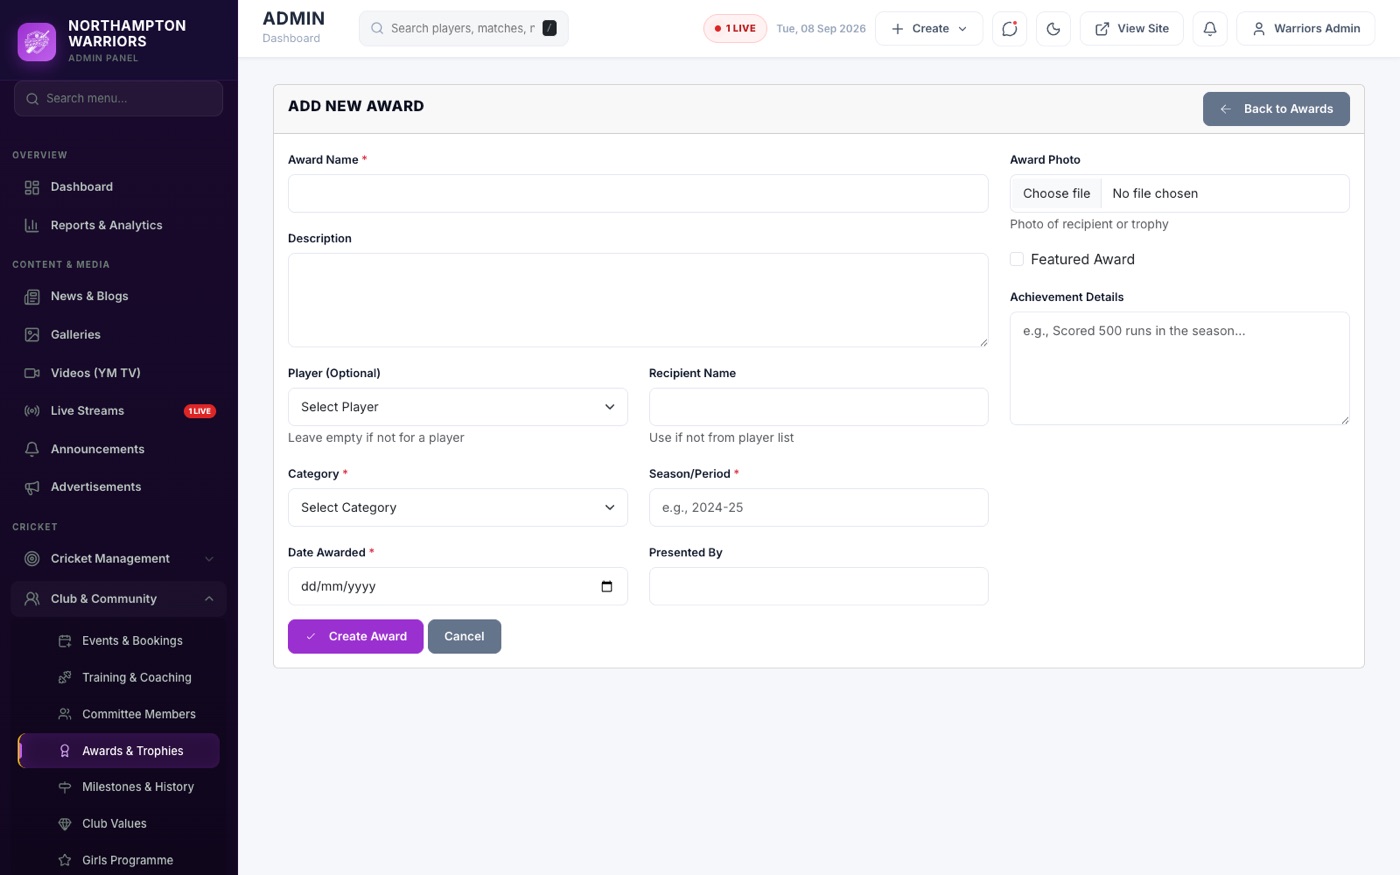Click the magnifier icon in the top search
Viewport: 1400px width, 875px height.
click(x=377, y=28)
